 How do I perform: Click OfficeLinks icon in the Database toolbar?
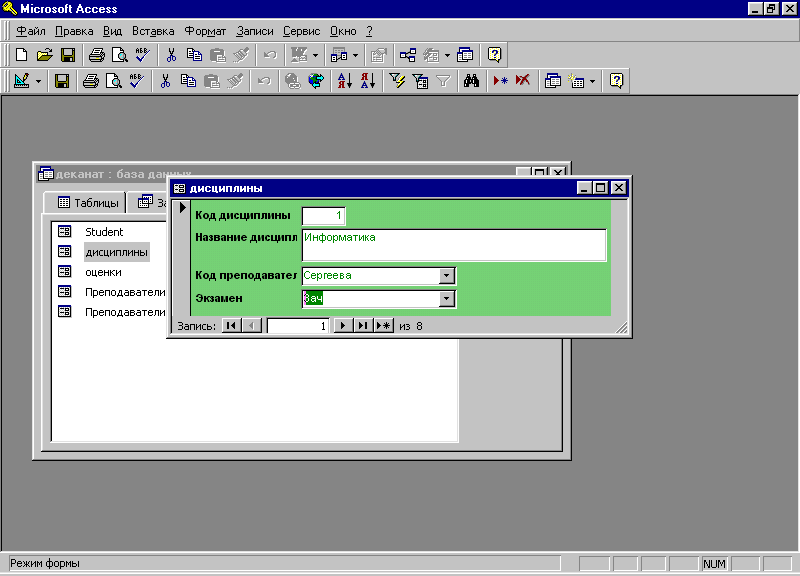click(x=298, y=55)
